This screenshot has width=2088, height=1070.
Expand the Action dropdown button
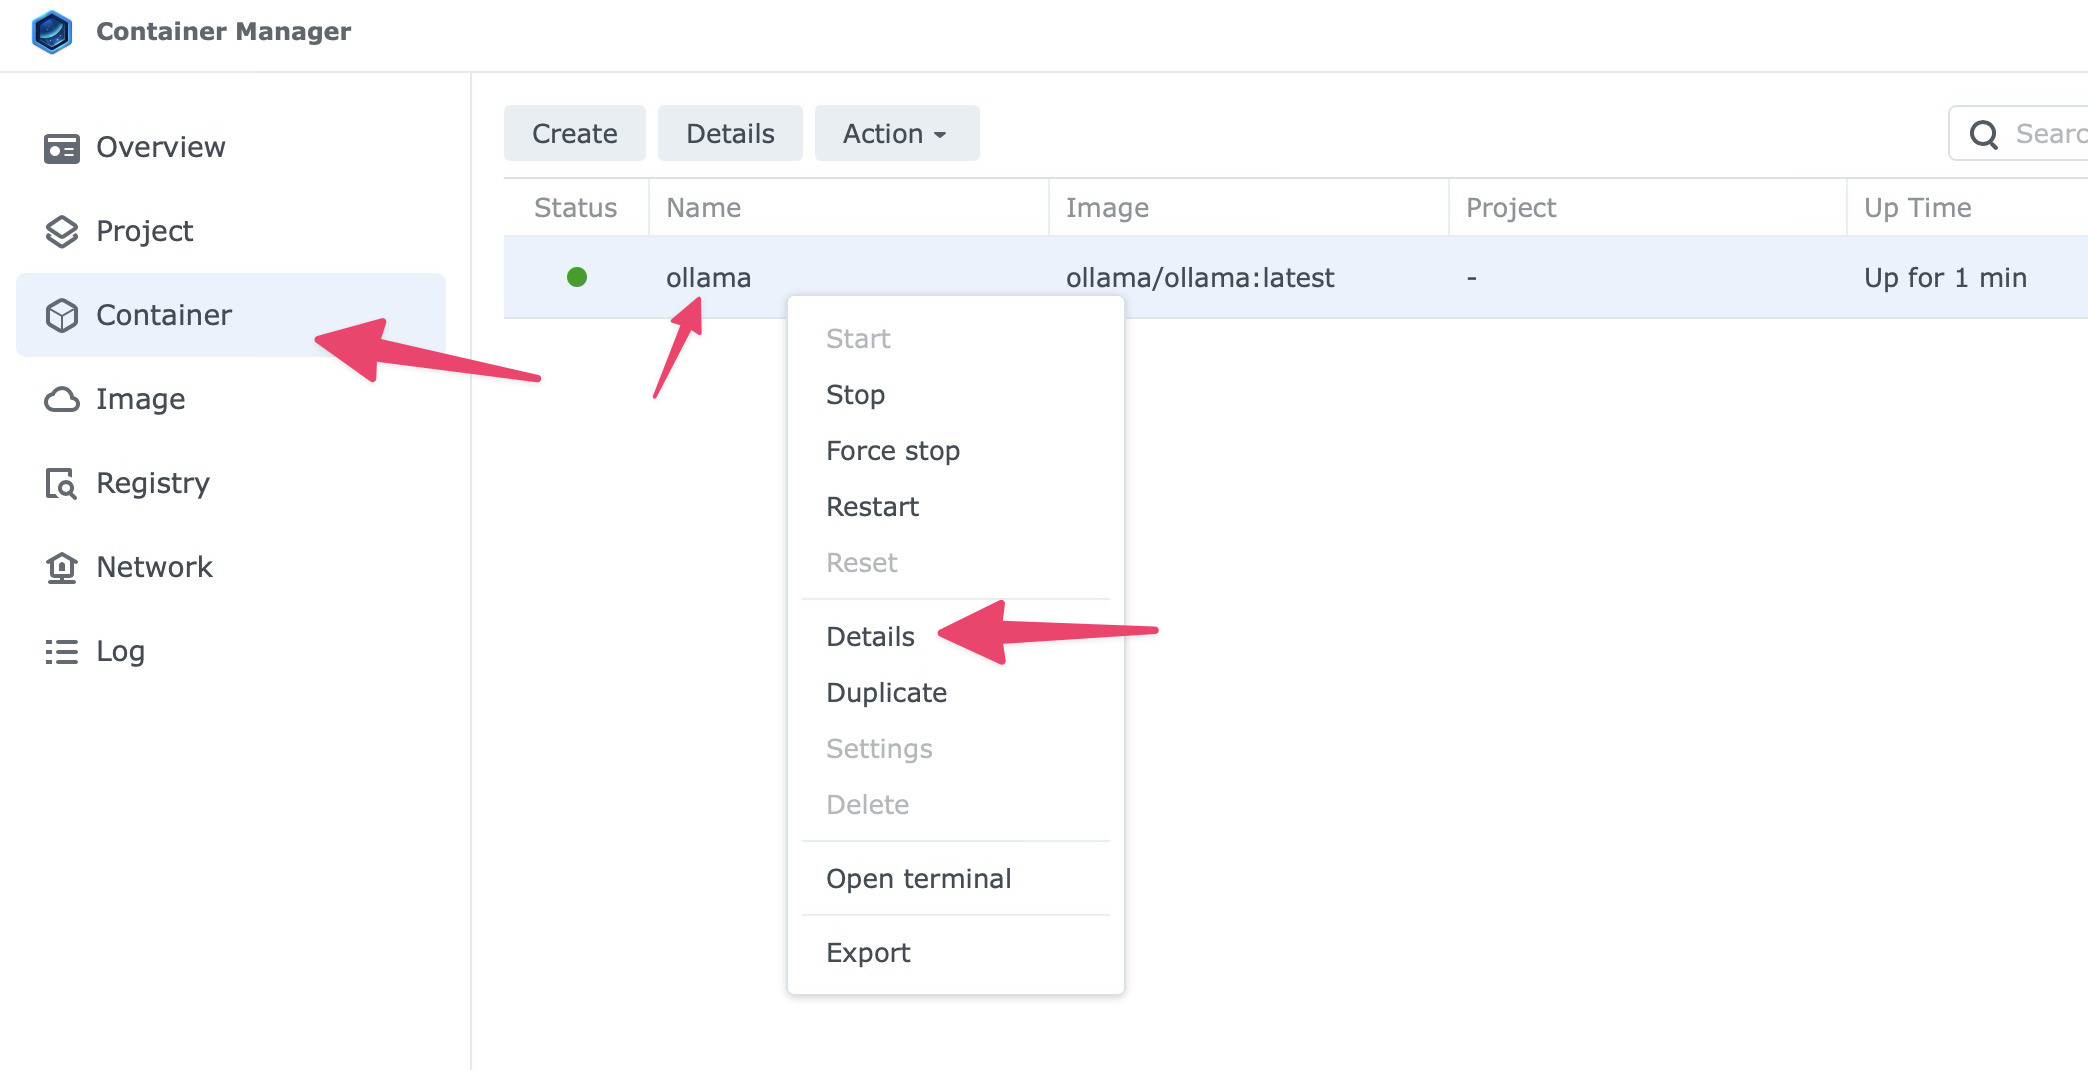[x=896, y=134]
